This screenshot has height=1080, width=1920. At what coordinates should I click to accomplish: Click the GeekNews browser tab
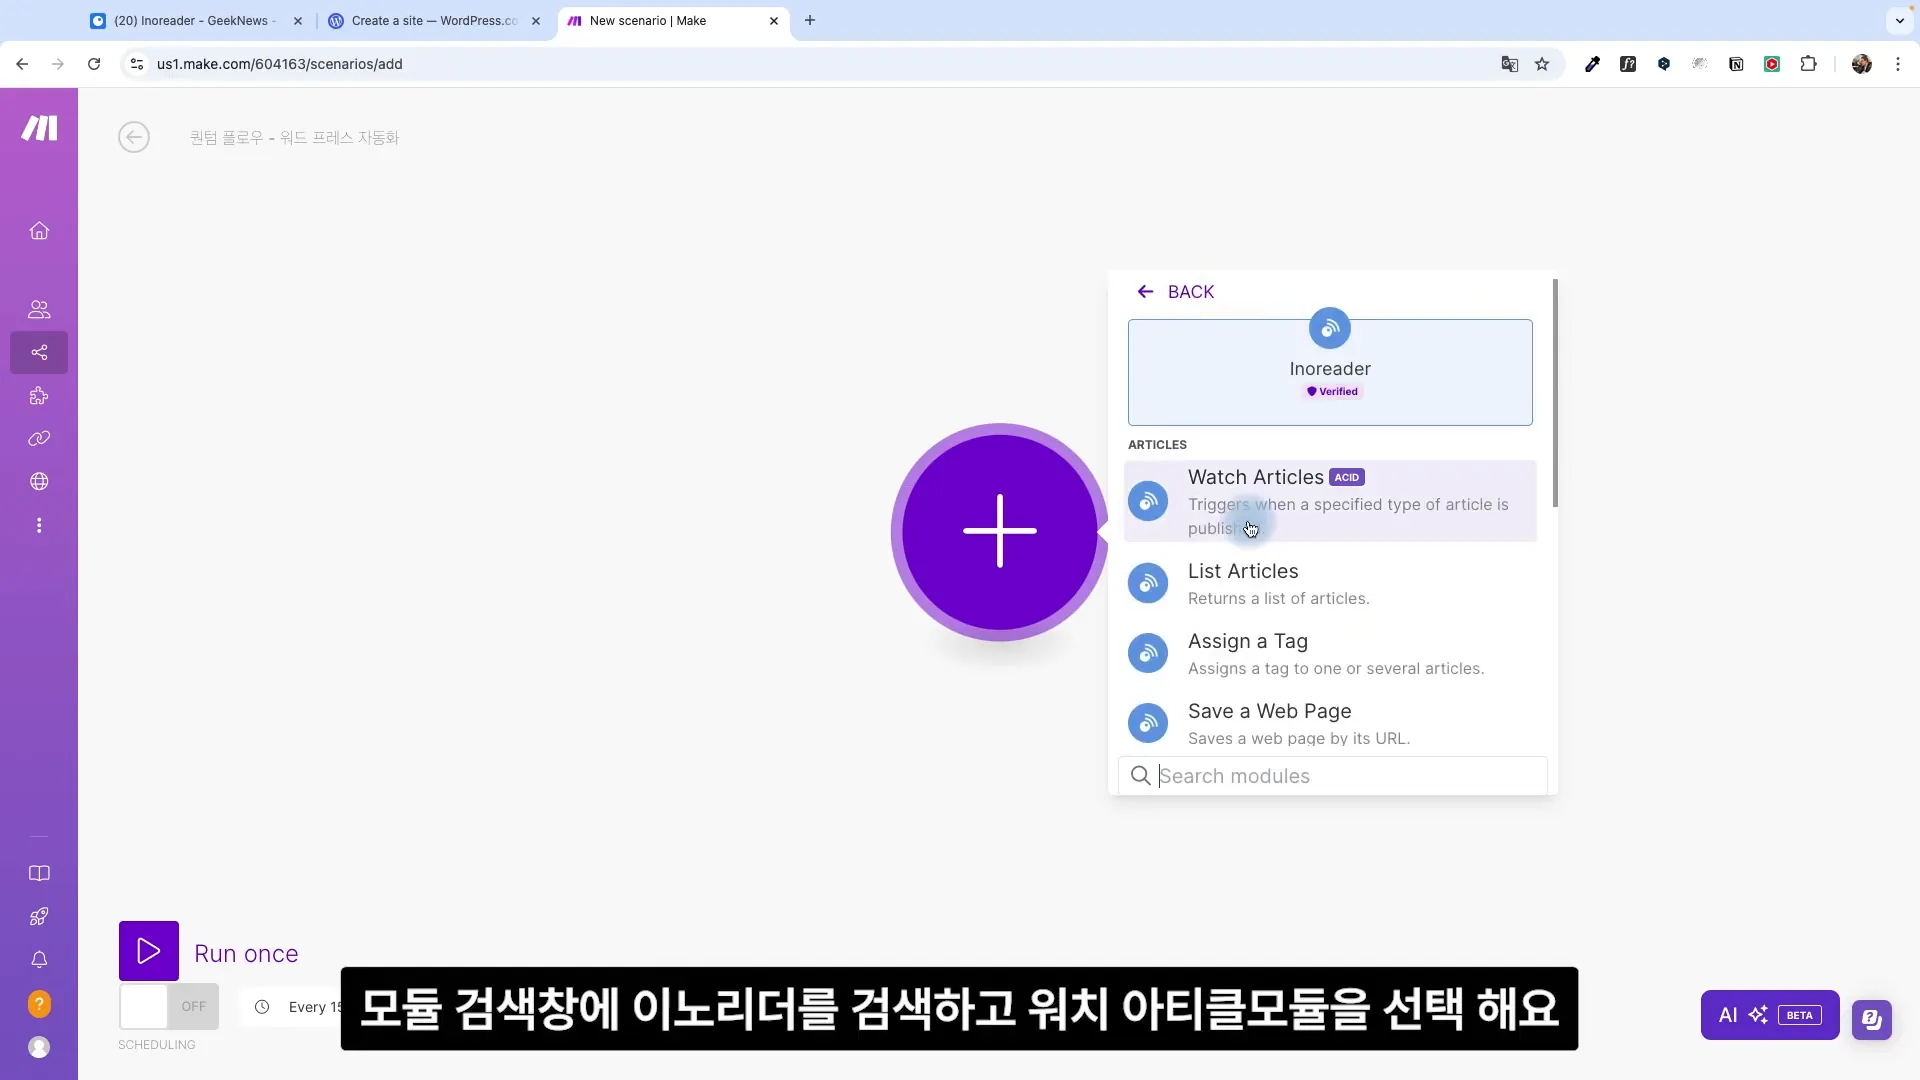[x=195, y=20]
